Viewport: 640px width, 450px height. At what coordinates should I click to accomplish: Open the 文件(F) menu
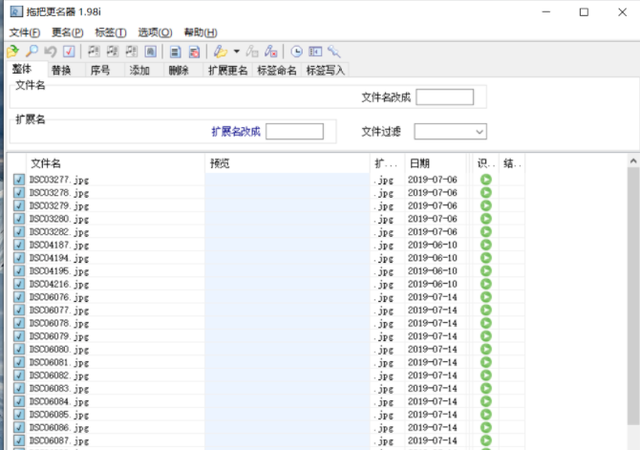24,33
